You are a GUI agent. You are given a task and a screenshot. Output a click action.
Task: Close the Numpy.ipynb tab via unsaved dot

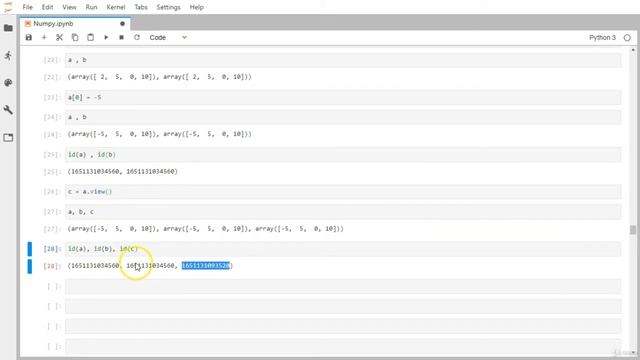click(x=122, y=24)
